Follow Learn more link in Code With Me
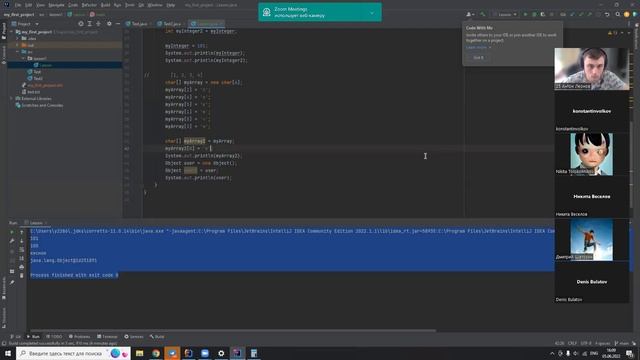640x360 pixels. 476,47
